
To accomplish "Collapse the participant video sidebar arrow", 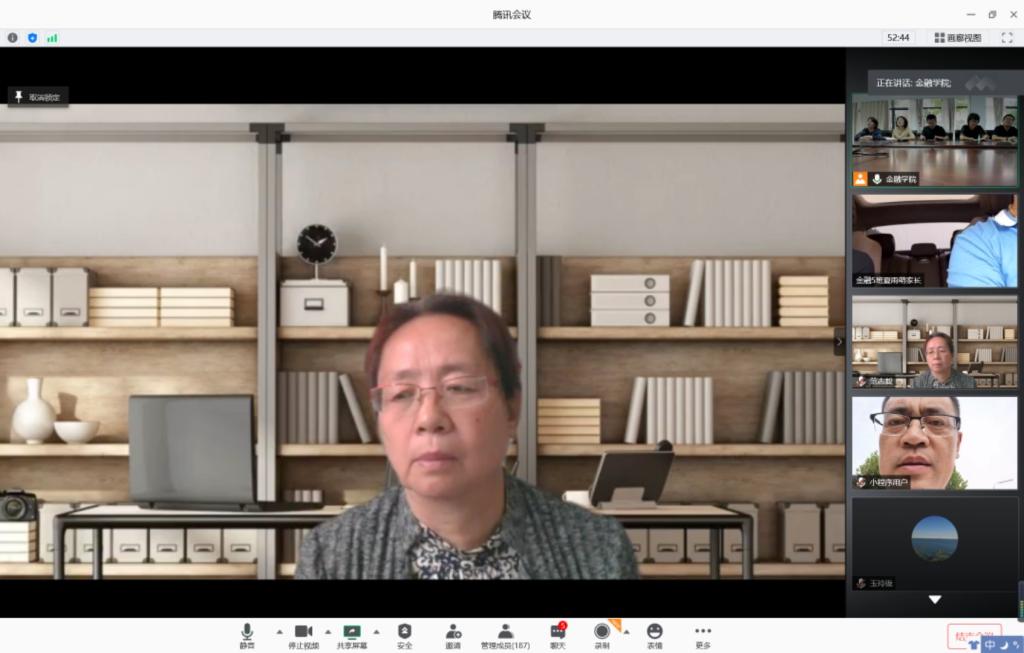I will pos(840,341).
